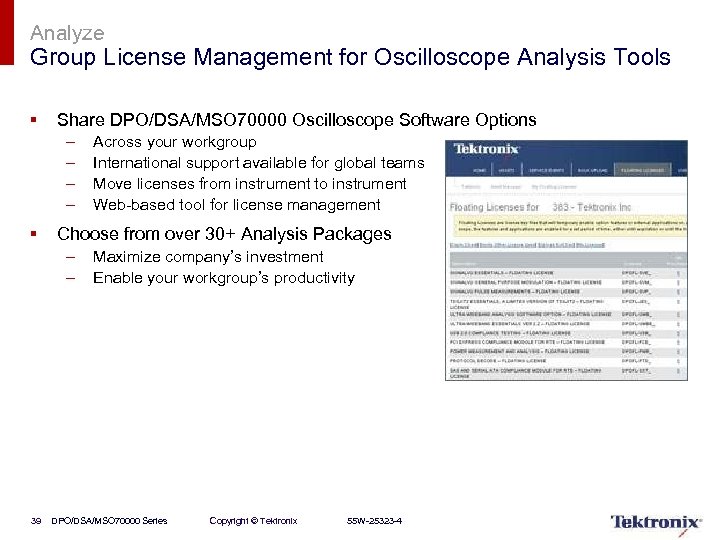Switch to the SERVICE EVENTS tab
This screenshot has width=720, height=540.
click(546, 170)
